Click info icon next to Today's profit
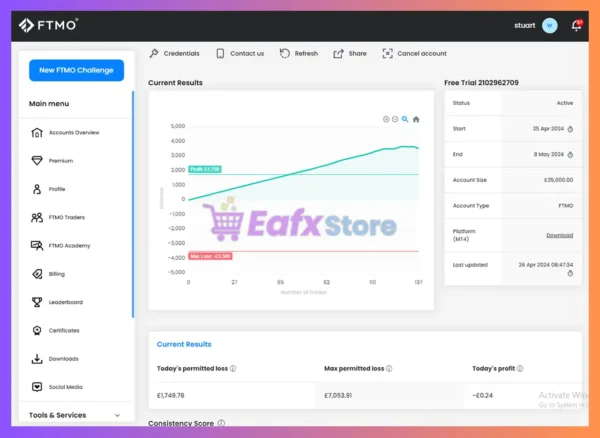600x438 pixels. 520,368
